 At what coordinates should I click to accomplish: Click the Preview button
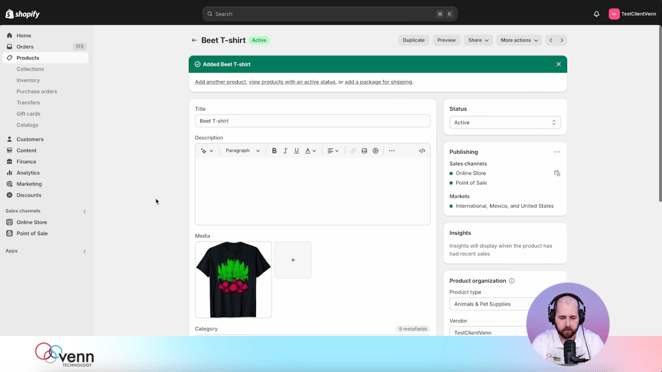[446, 40]
